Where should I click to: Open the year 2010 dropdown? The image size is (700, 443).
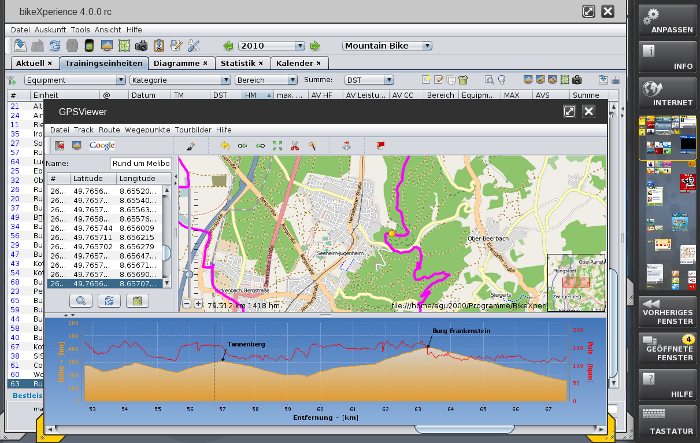271,46
